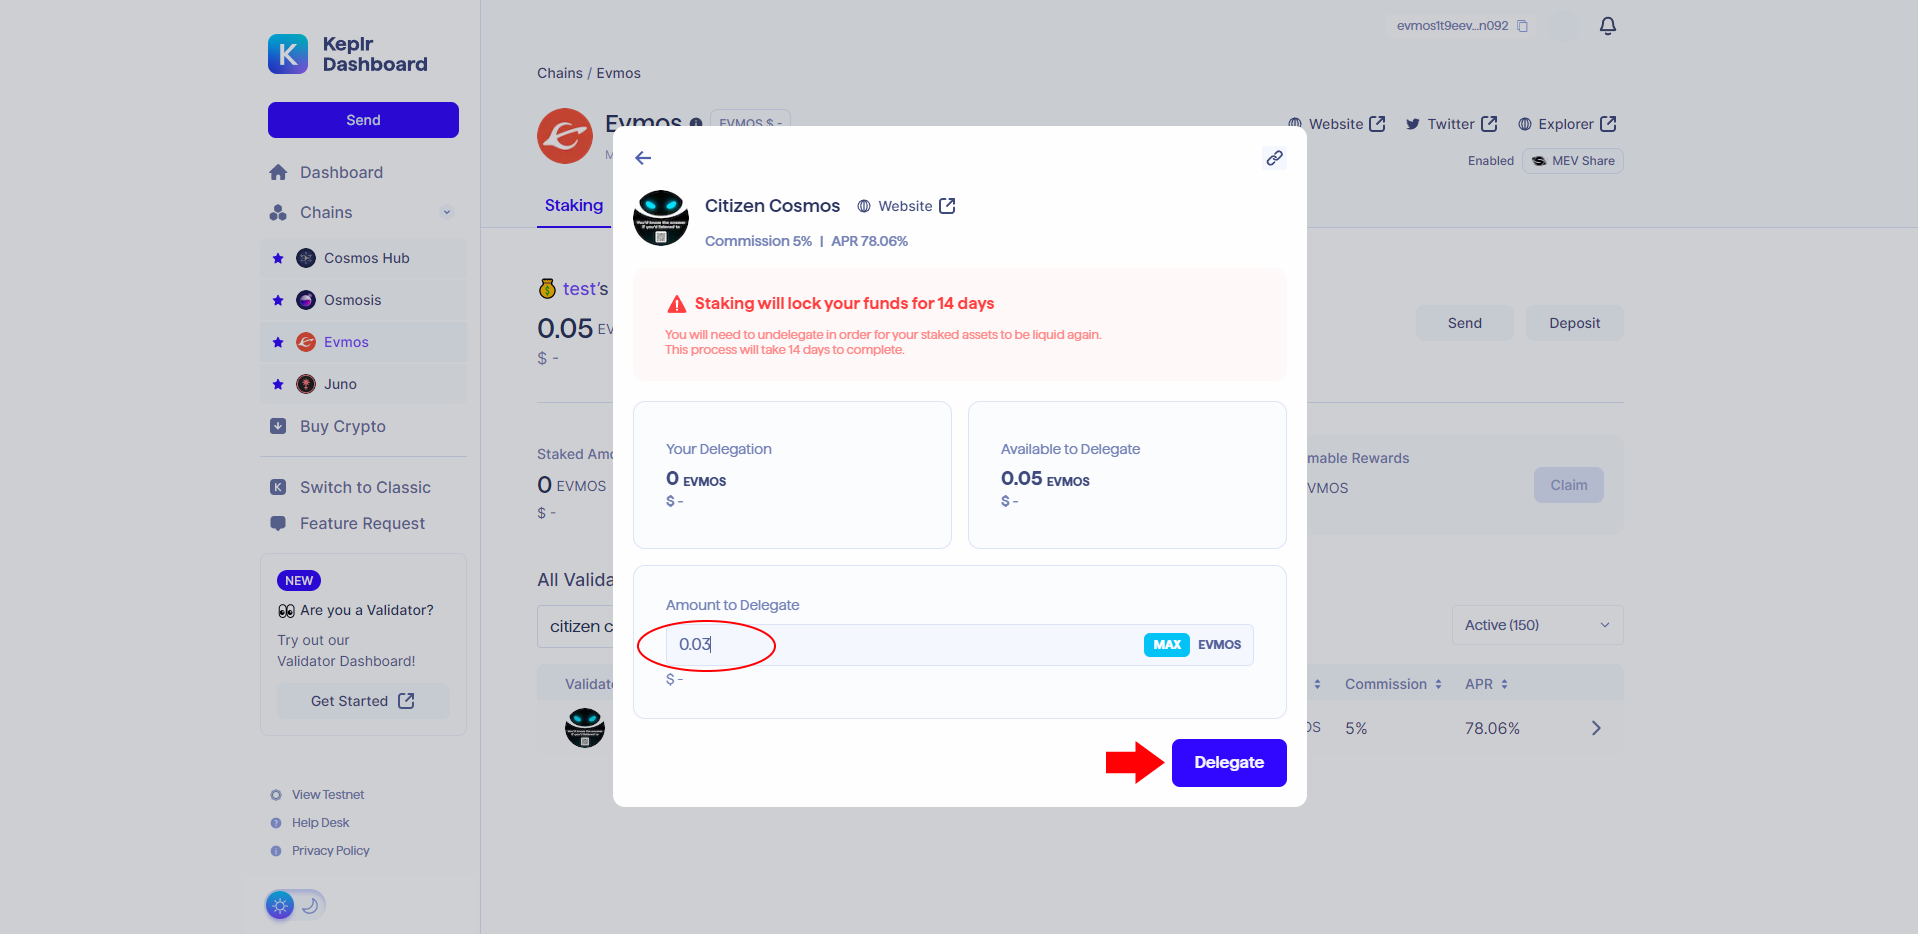The width and height of the screenshot is (1918, 934).
Task: Copy the evmos wallet address icon
Action: (1522, 26)
